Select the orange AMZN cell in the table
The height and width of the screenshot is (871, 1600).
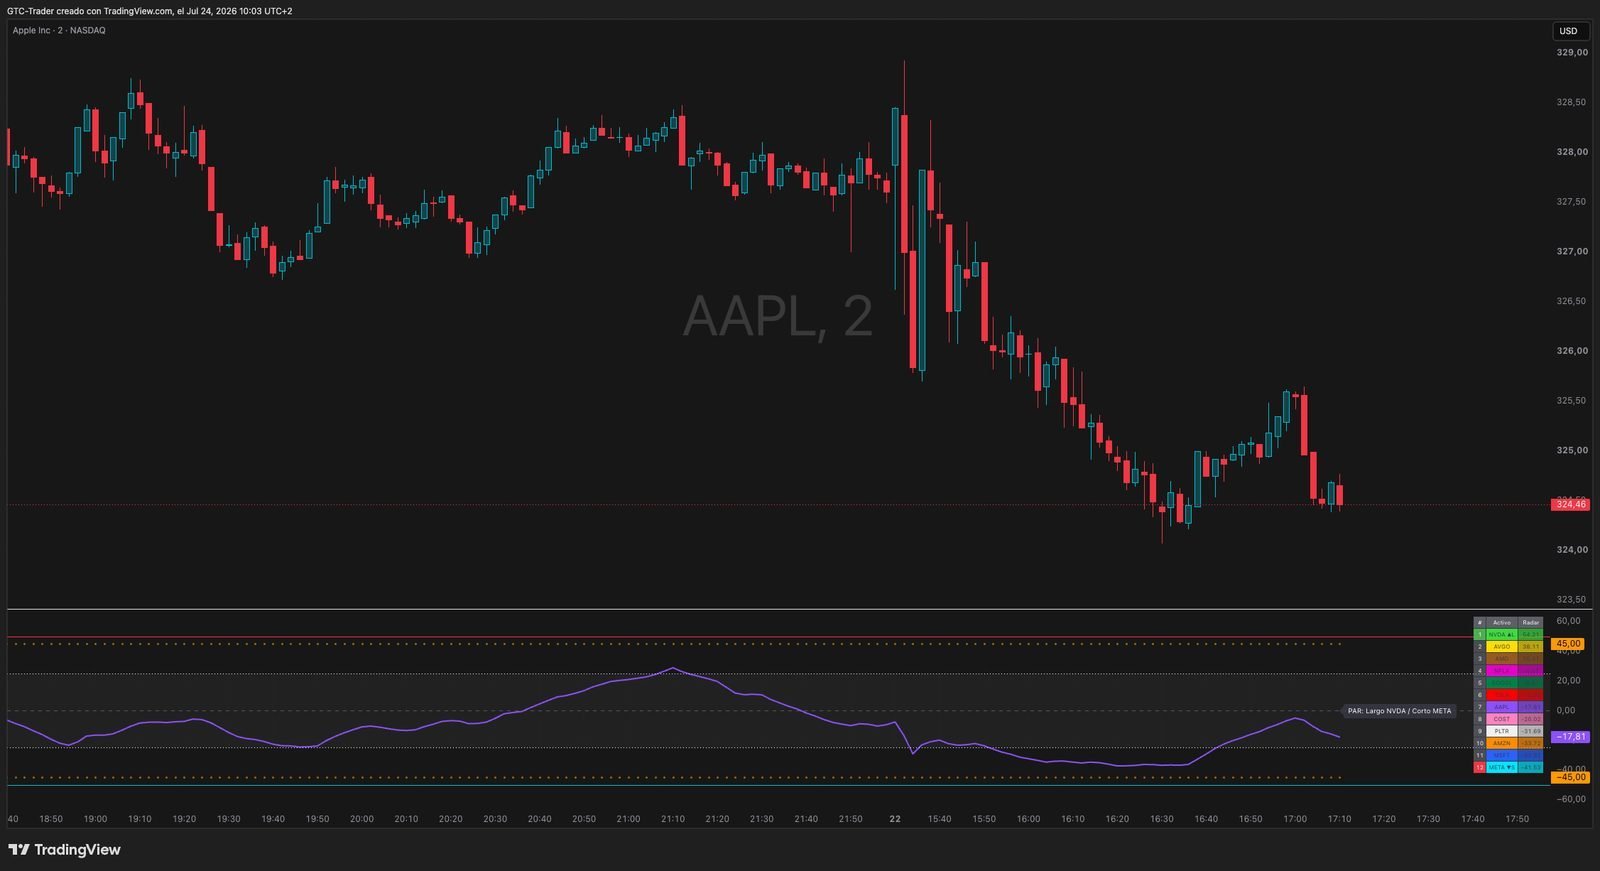click(x=1501, y=743)
